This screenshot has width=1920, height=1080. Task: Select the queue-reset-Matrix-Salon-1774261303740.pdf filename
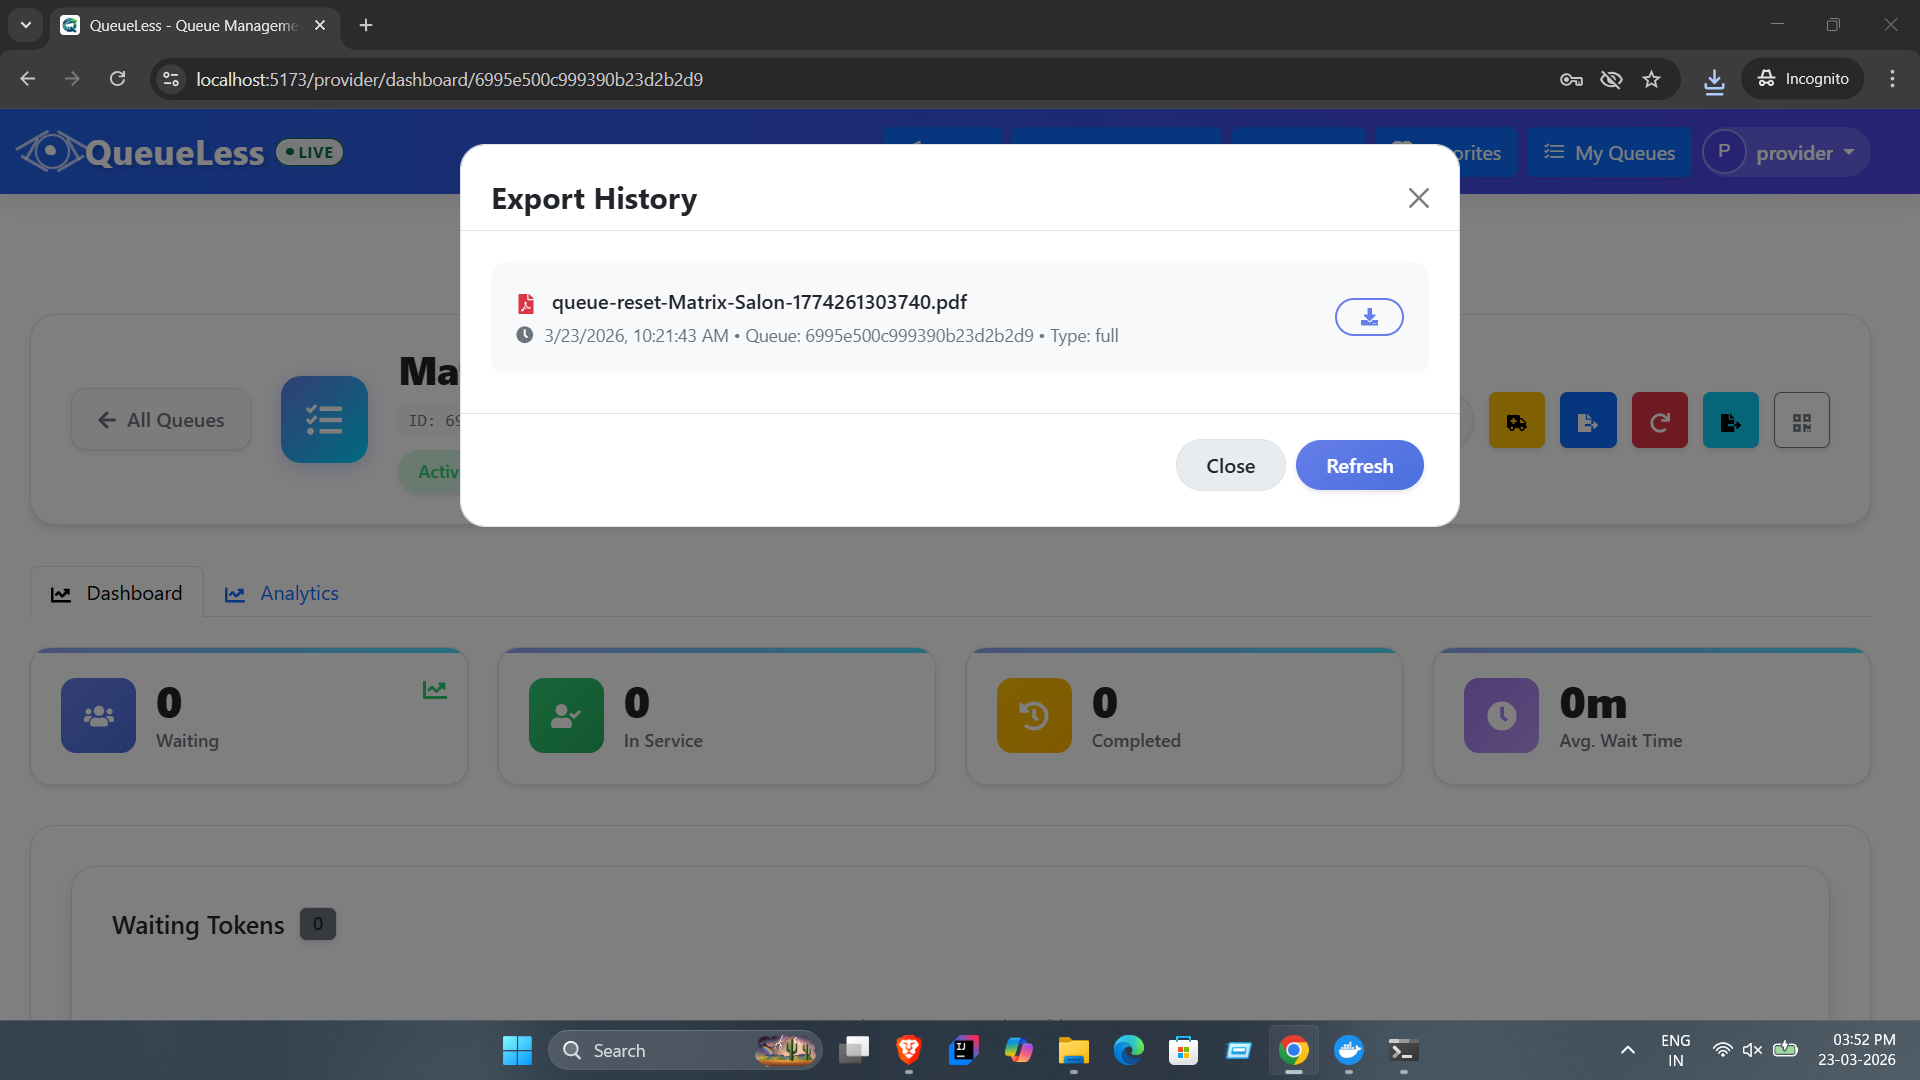pos(759,302)
